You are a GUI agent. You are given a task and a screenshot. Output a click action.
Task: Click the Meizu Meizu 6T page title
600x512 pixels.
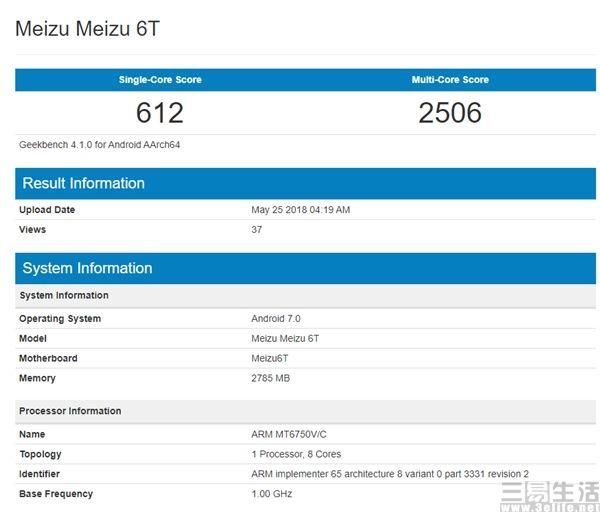click(x=87, y=29)
